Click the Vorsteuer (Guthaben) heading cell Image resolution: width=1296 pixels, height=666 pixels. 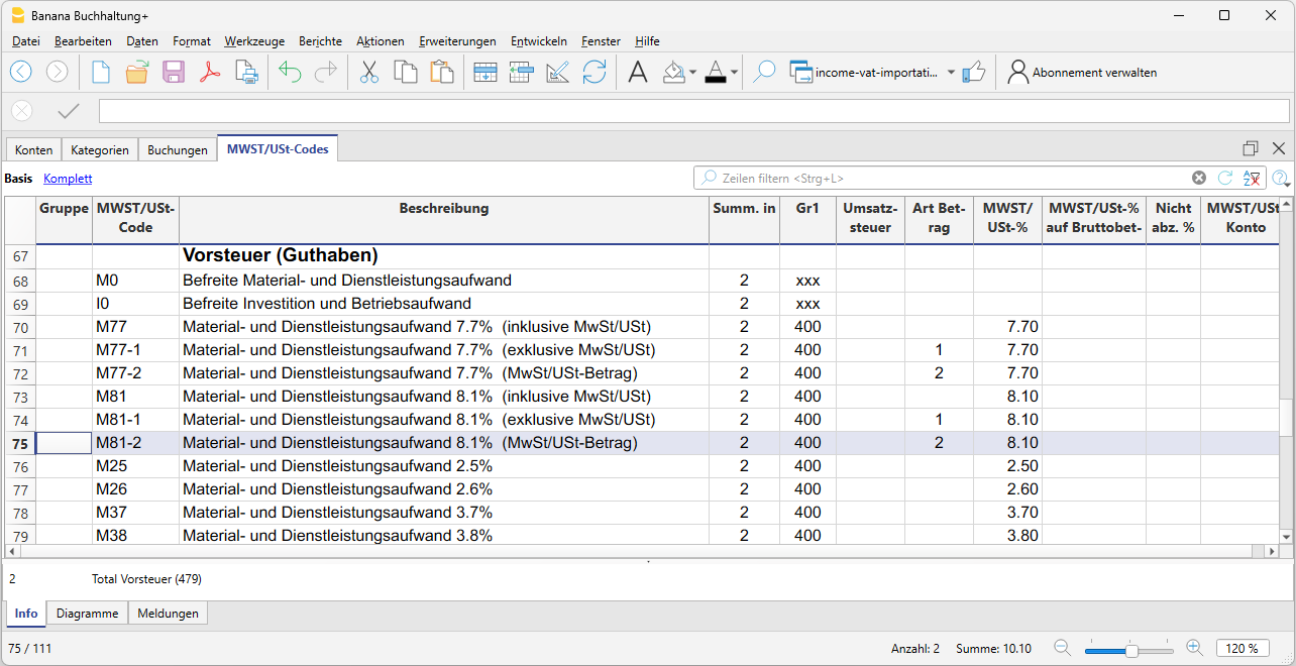[x=444, y=257]
